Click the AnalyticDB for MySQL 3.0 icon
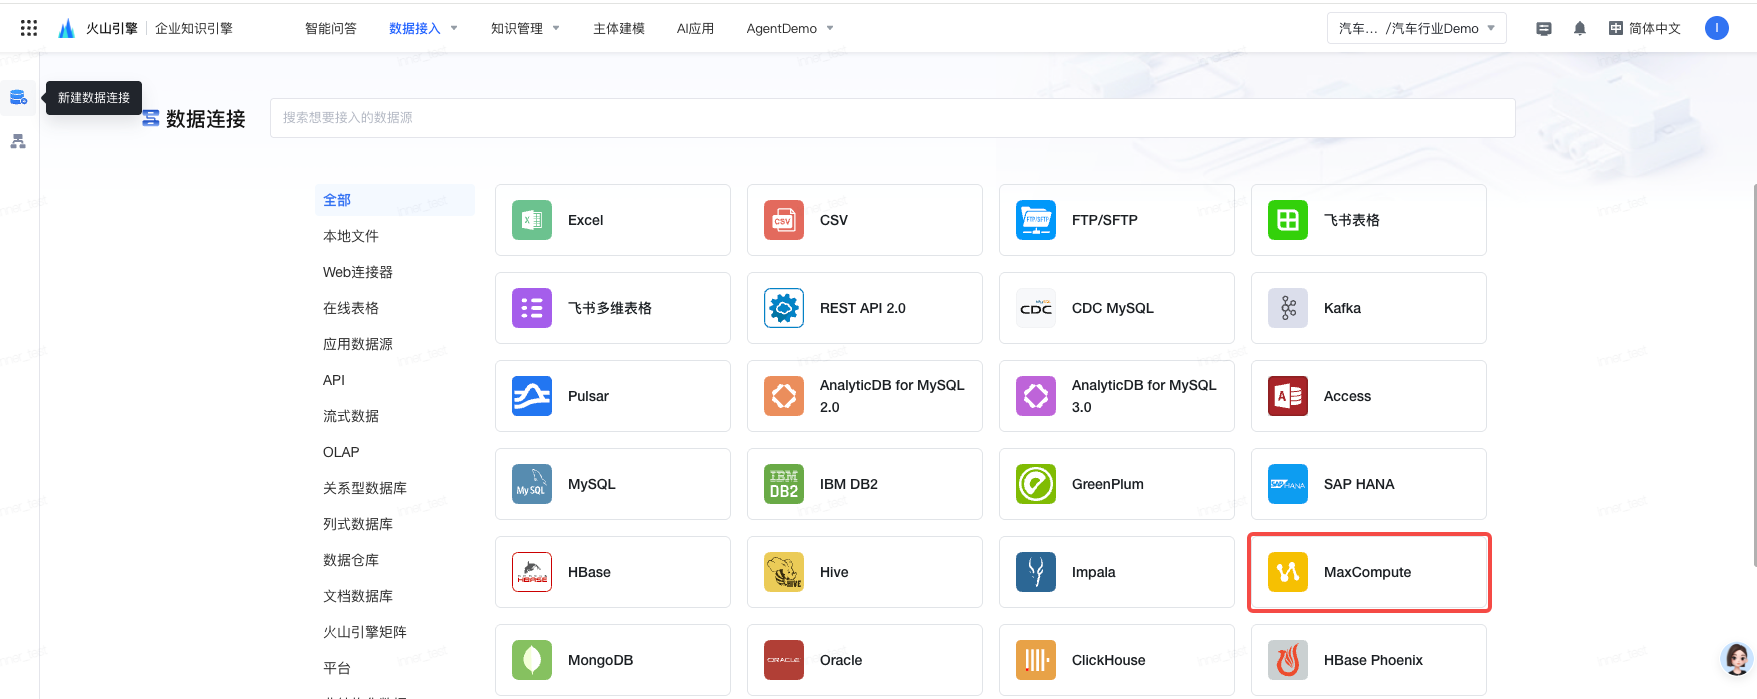This screenshot has width=1757, height=699. tap(1036, 396)
